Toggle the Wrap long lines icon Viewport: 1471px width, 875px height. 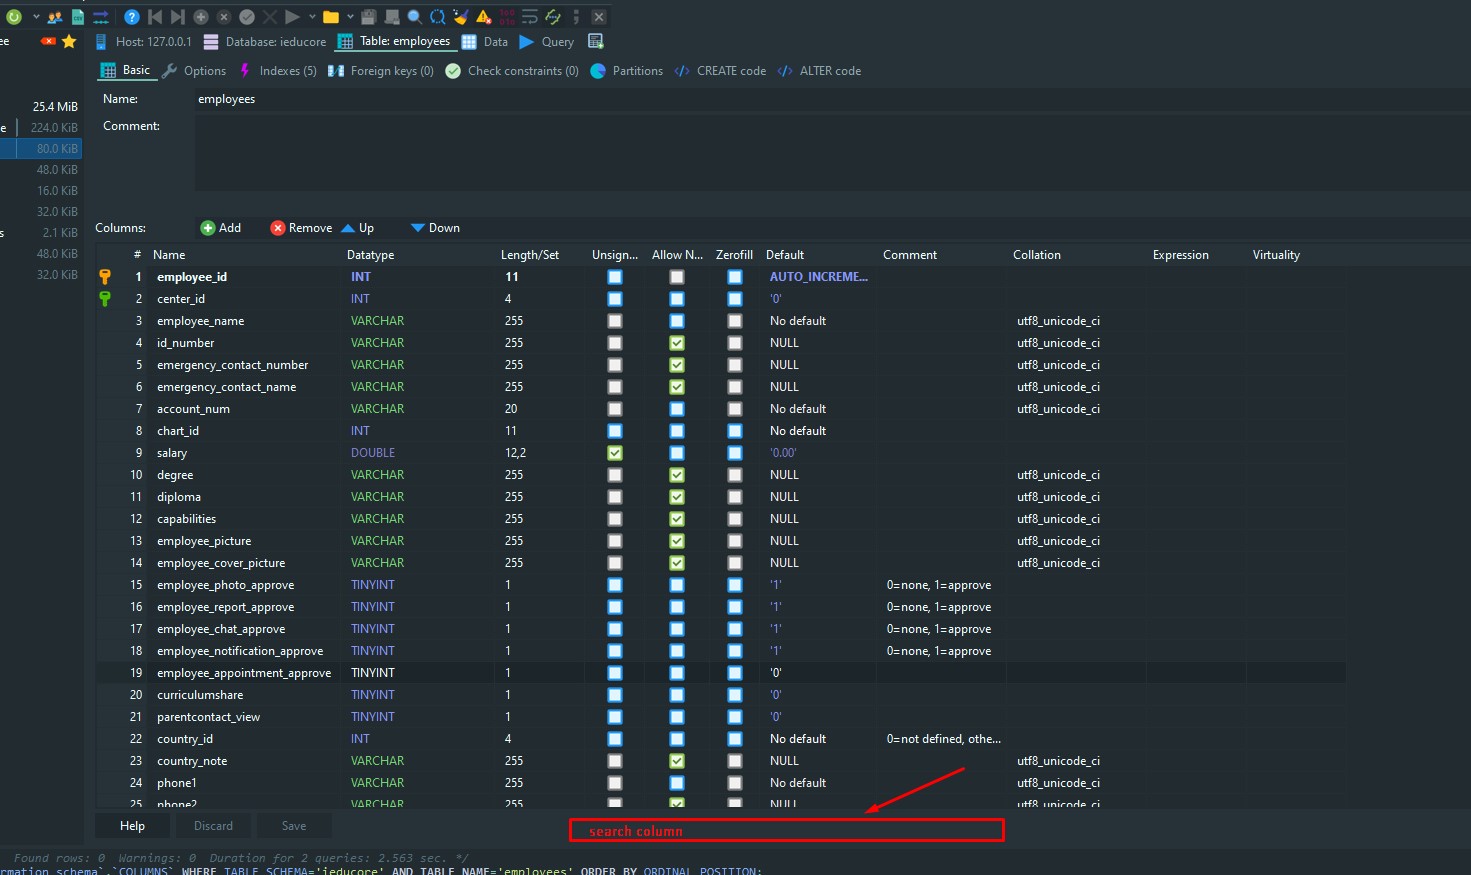(x=530, y=17)
